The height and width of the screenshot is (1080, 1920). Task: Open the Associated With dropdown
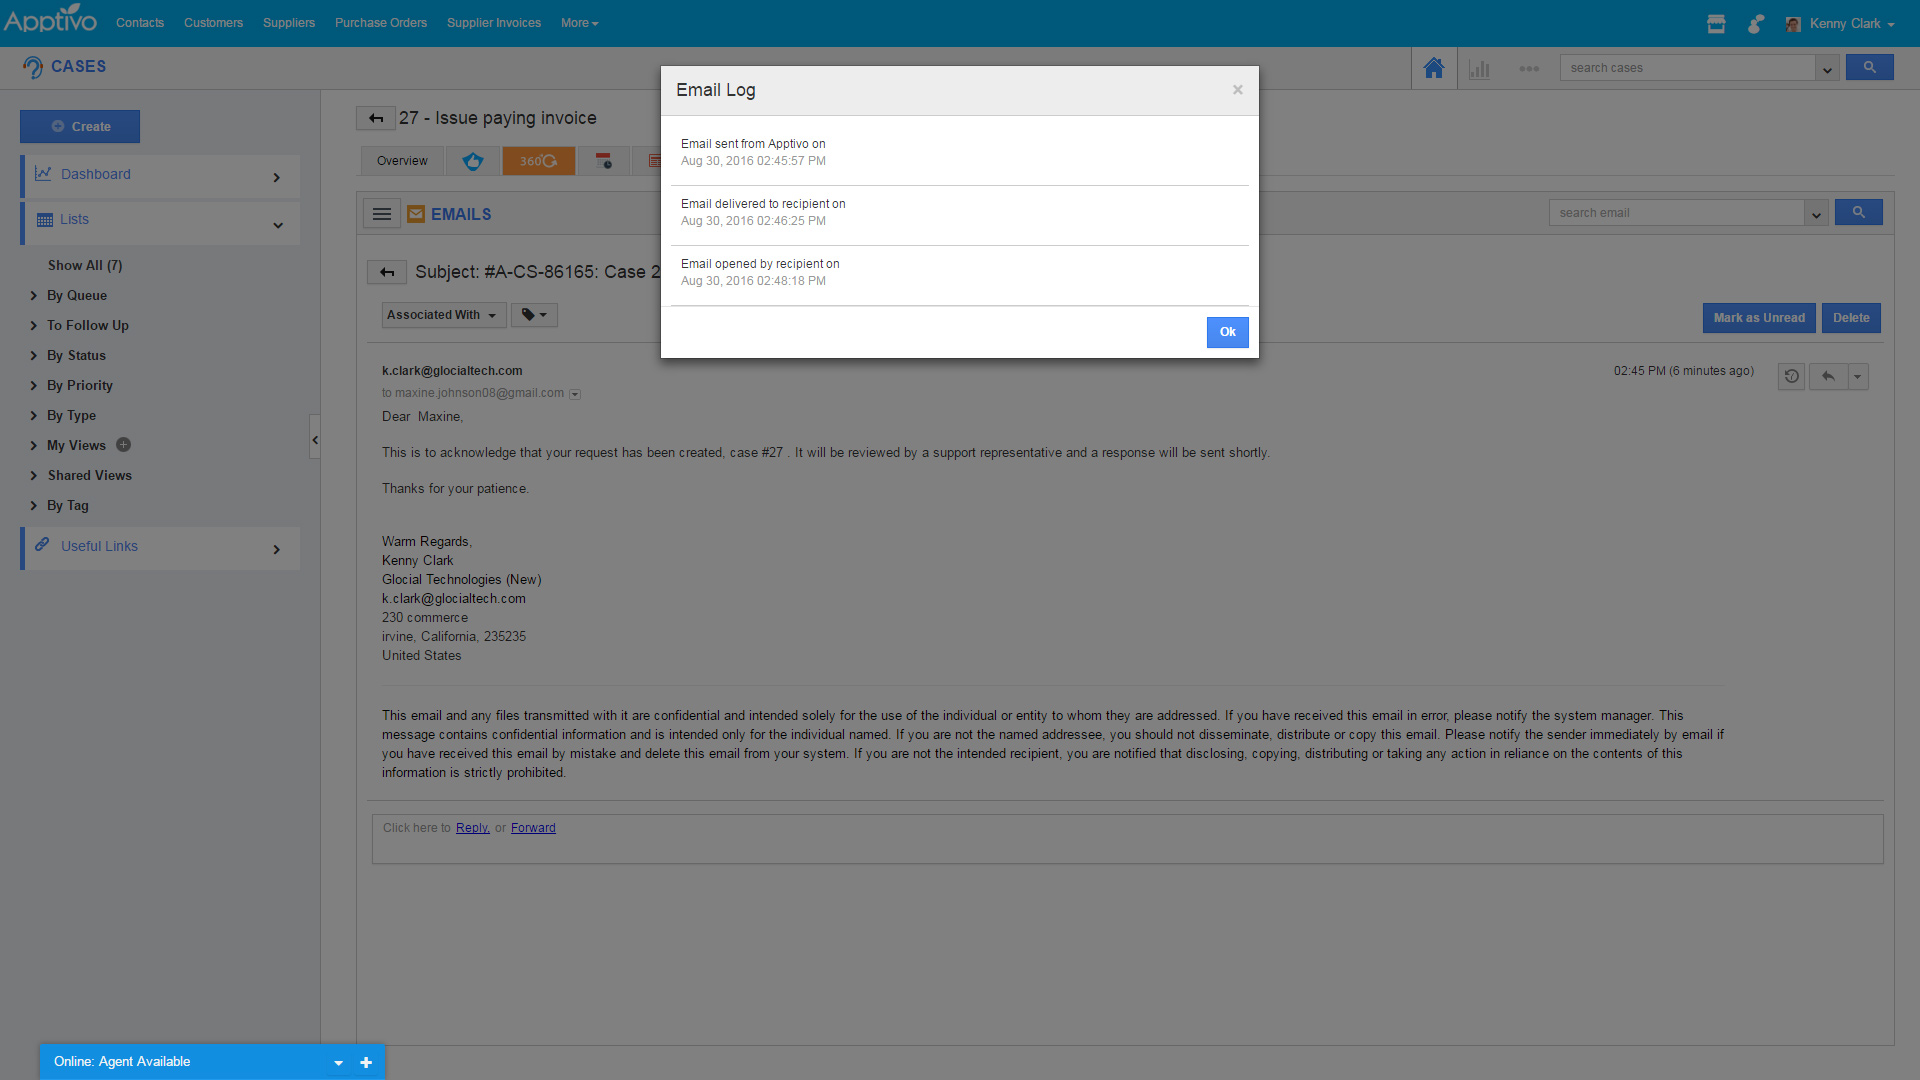(x=442, y=315)
